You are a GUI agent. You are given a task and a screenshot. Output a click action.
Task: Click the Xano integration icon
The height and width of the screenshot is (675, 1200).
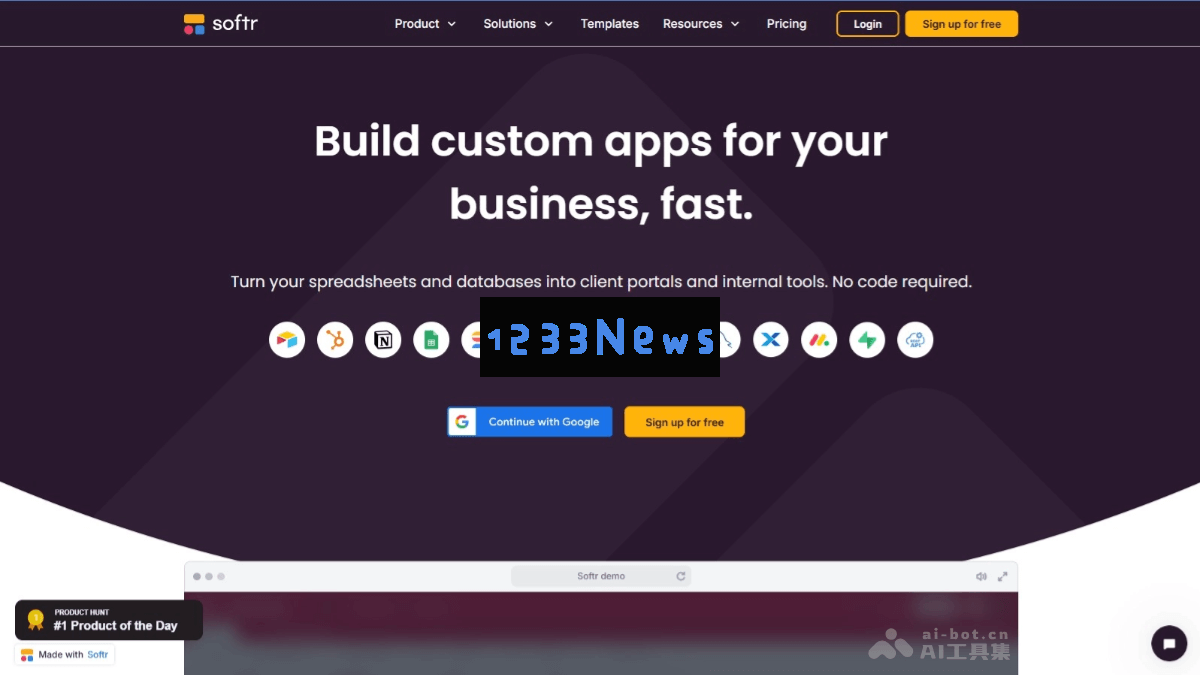(x=771, y=340)
